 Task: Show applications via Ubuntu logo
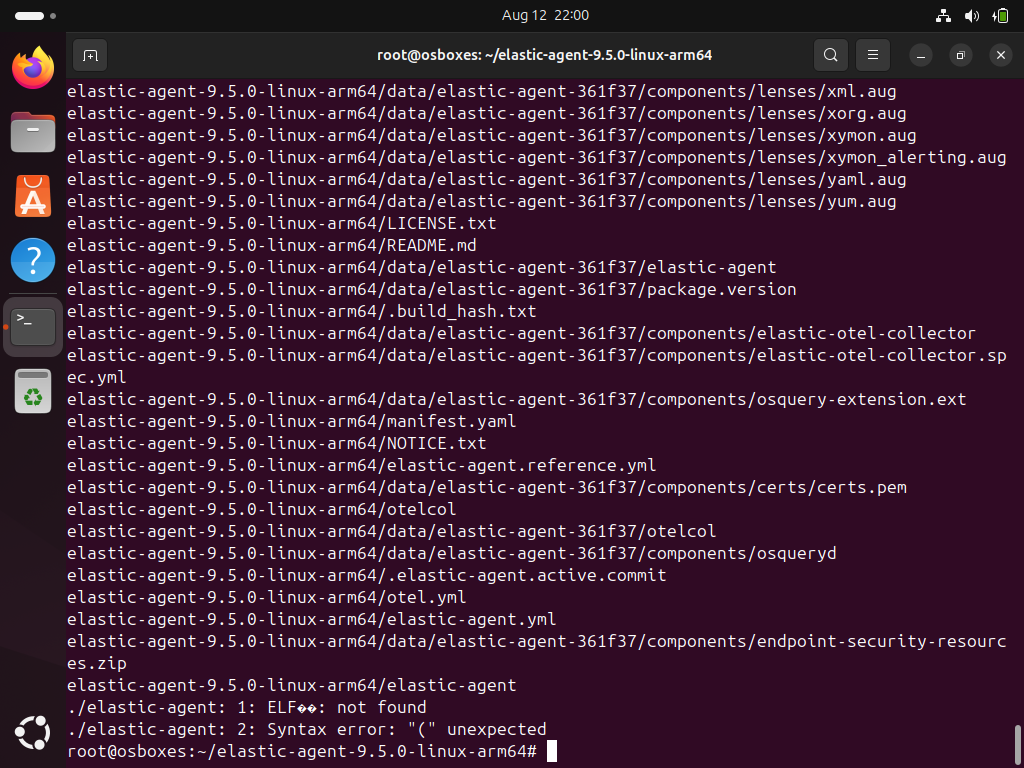point(33,732)
